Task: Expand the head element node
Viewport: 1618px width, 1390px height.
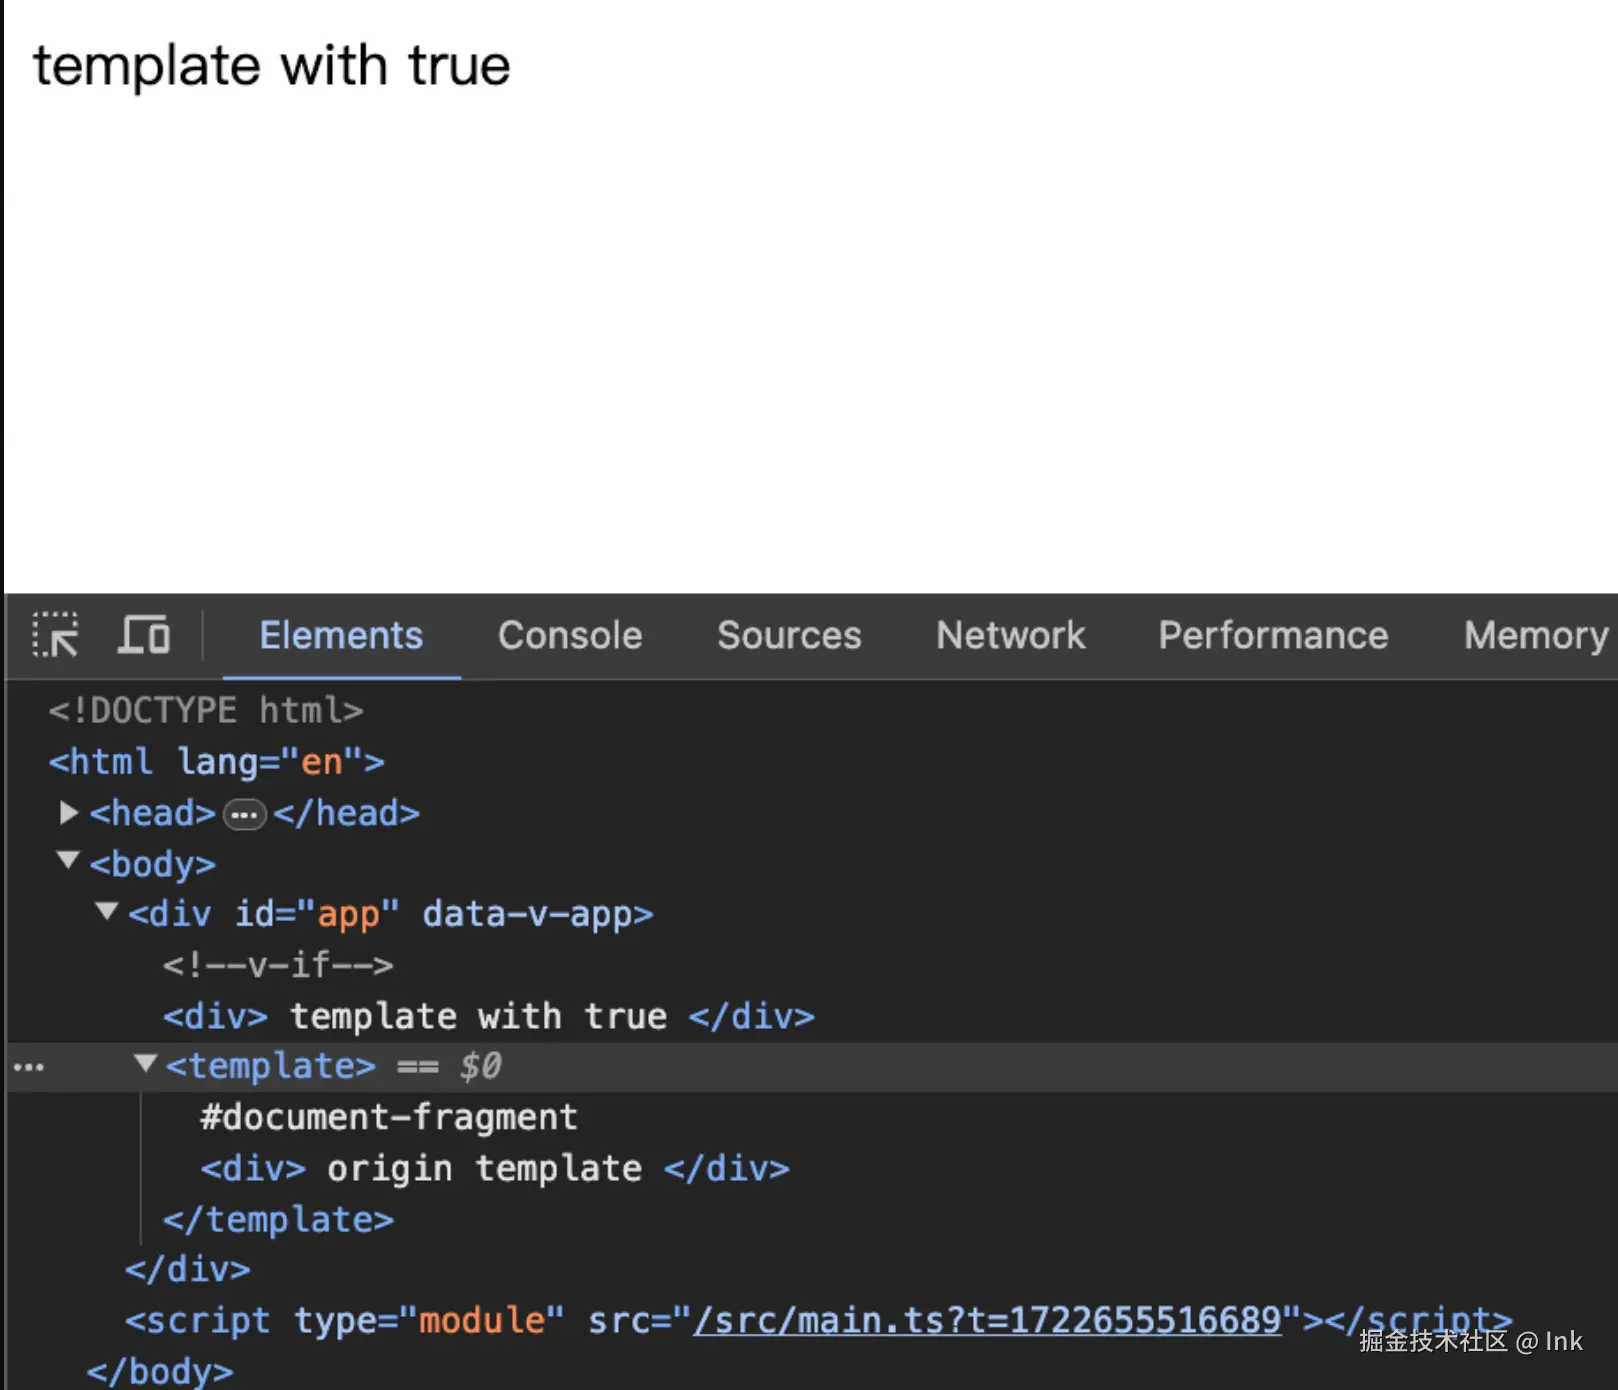Action: 68,813
